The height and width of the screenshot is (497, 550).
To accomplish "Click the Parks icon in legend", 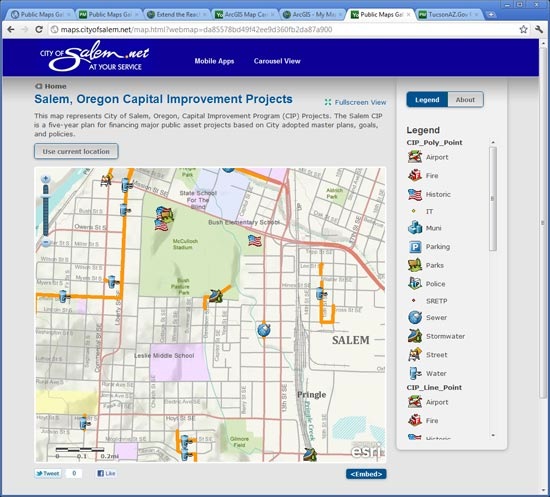I will tap(415, 265).
